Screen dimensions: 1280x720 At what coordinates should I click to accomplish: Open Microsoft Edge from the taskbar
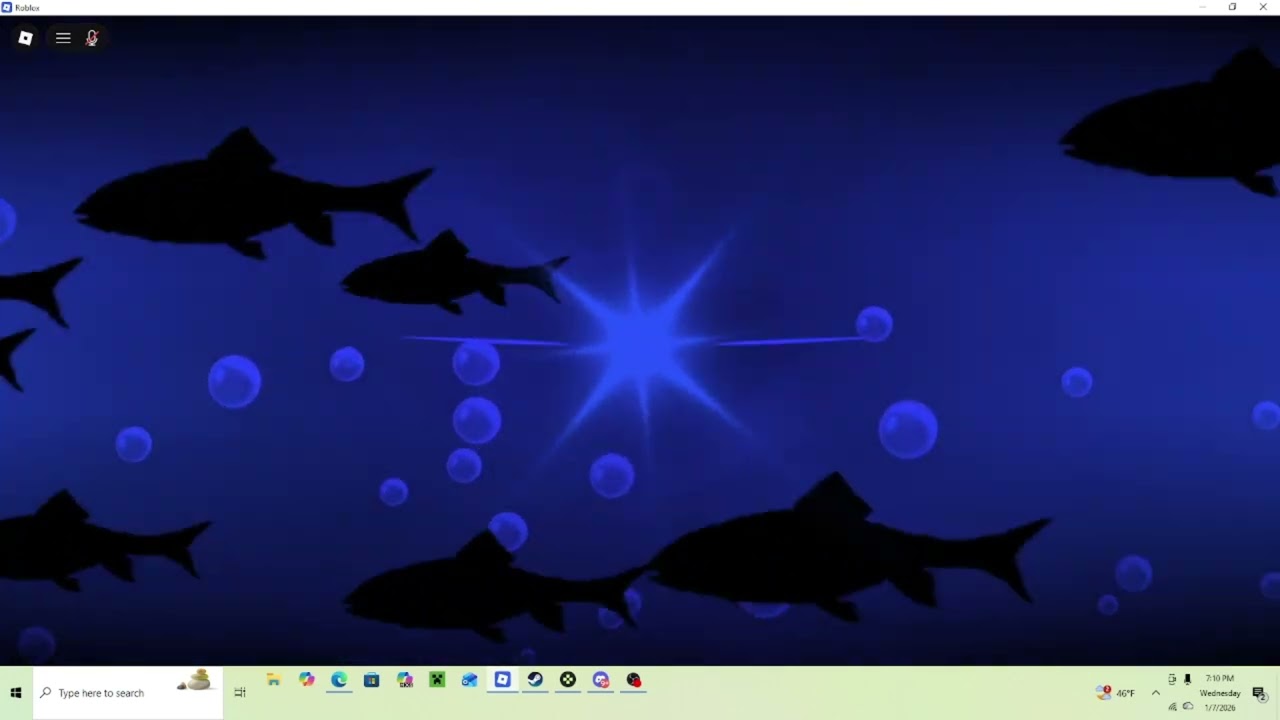[339, 680]
